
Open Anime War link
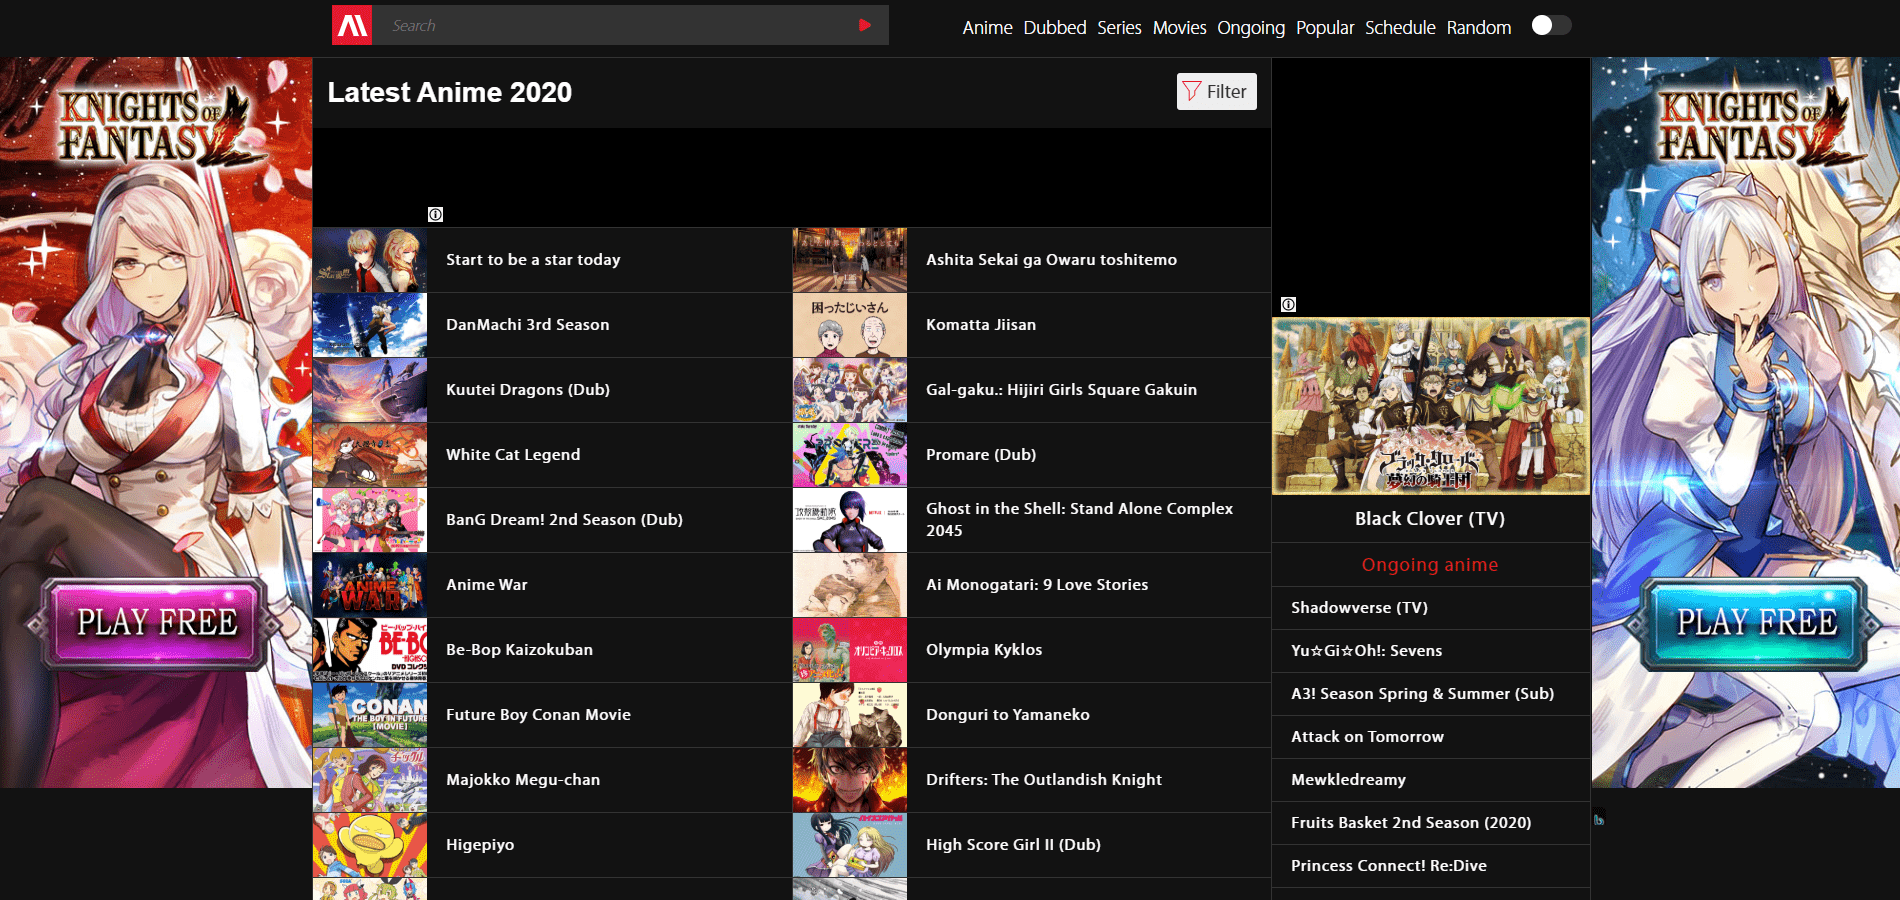tap(486, 585)
